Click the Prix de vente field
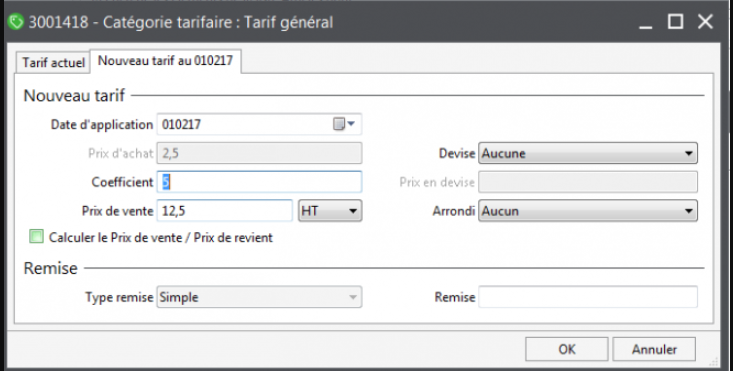 [x=224, y=211]
